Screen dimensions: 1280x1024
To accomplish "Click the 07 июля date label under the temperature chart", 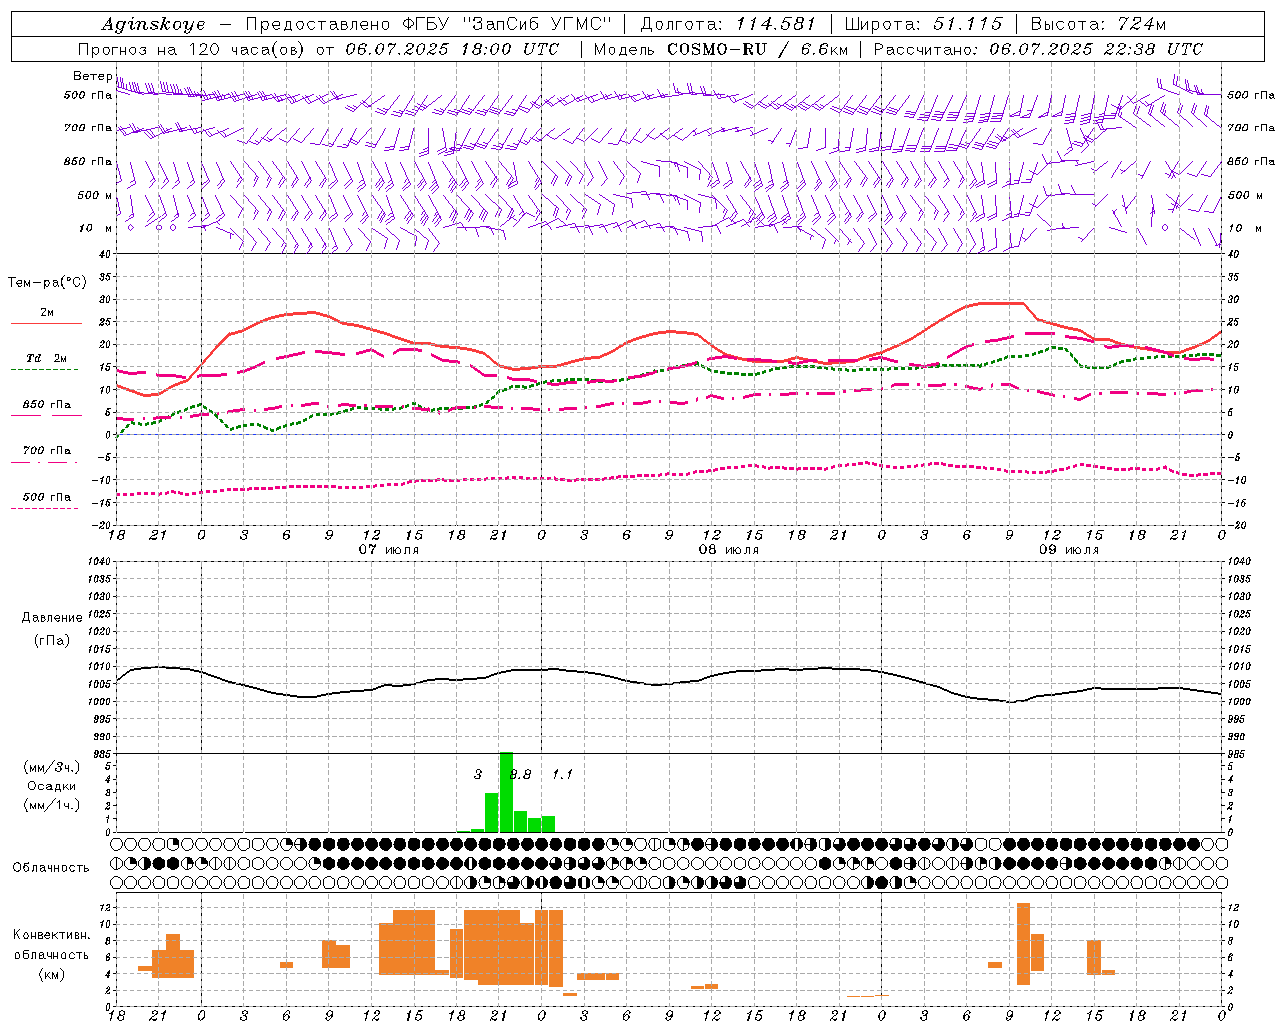I will coord(389,550).
